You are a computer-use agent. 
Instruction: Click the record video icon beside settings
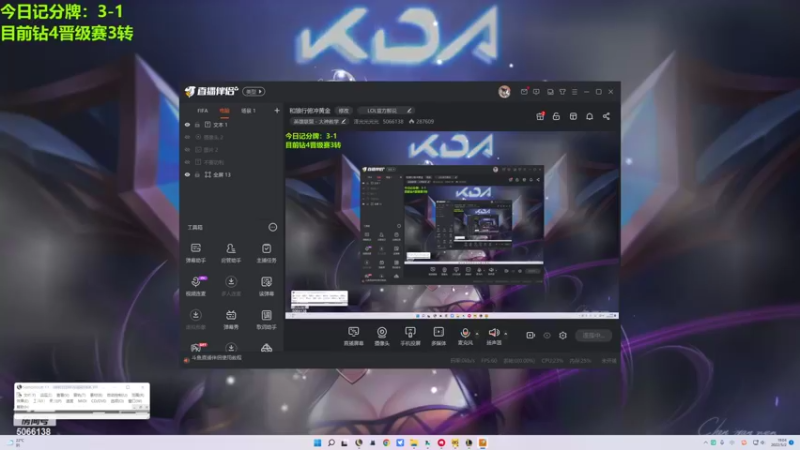tap(531, 335)
